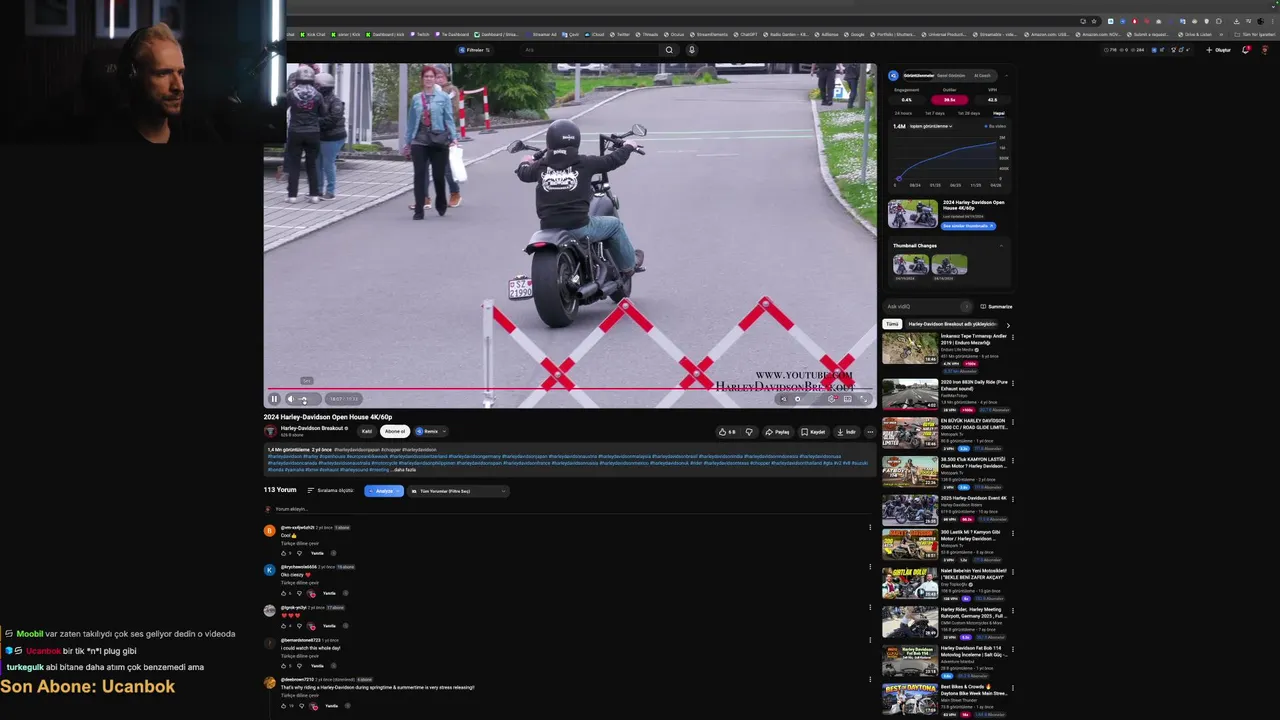Click See similar thumbnails button

[968, 226]
